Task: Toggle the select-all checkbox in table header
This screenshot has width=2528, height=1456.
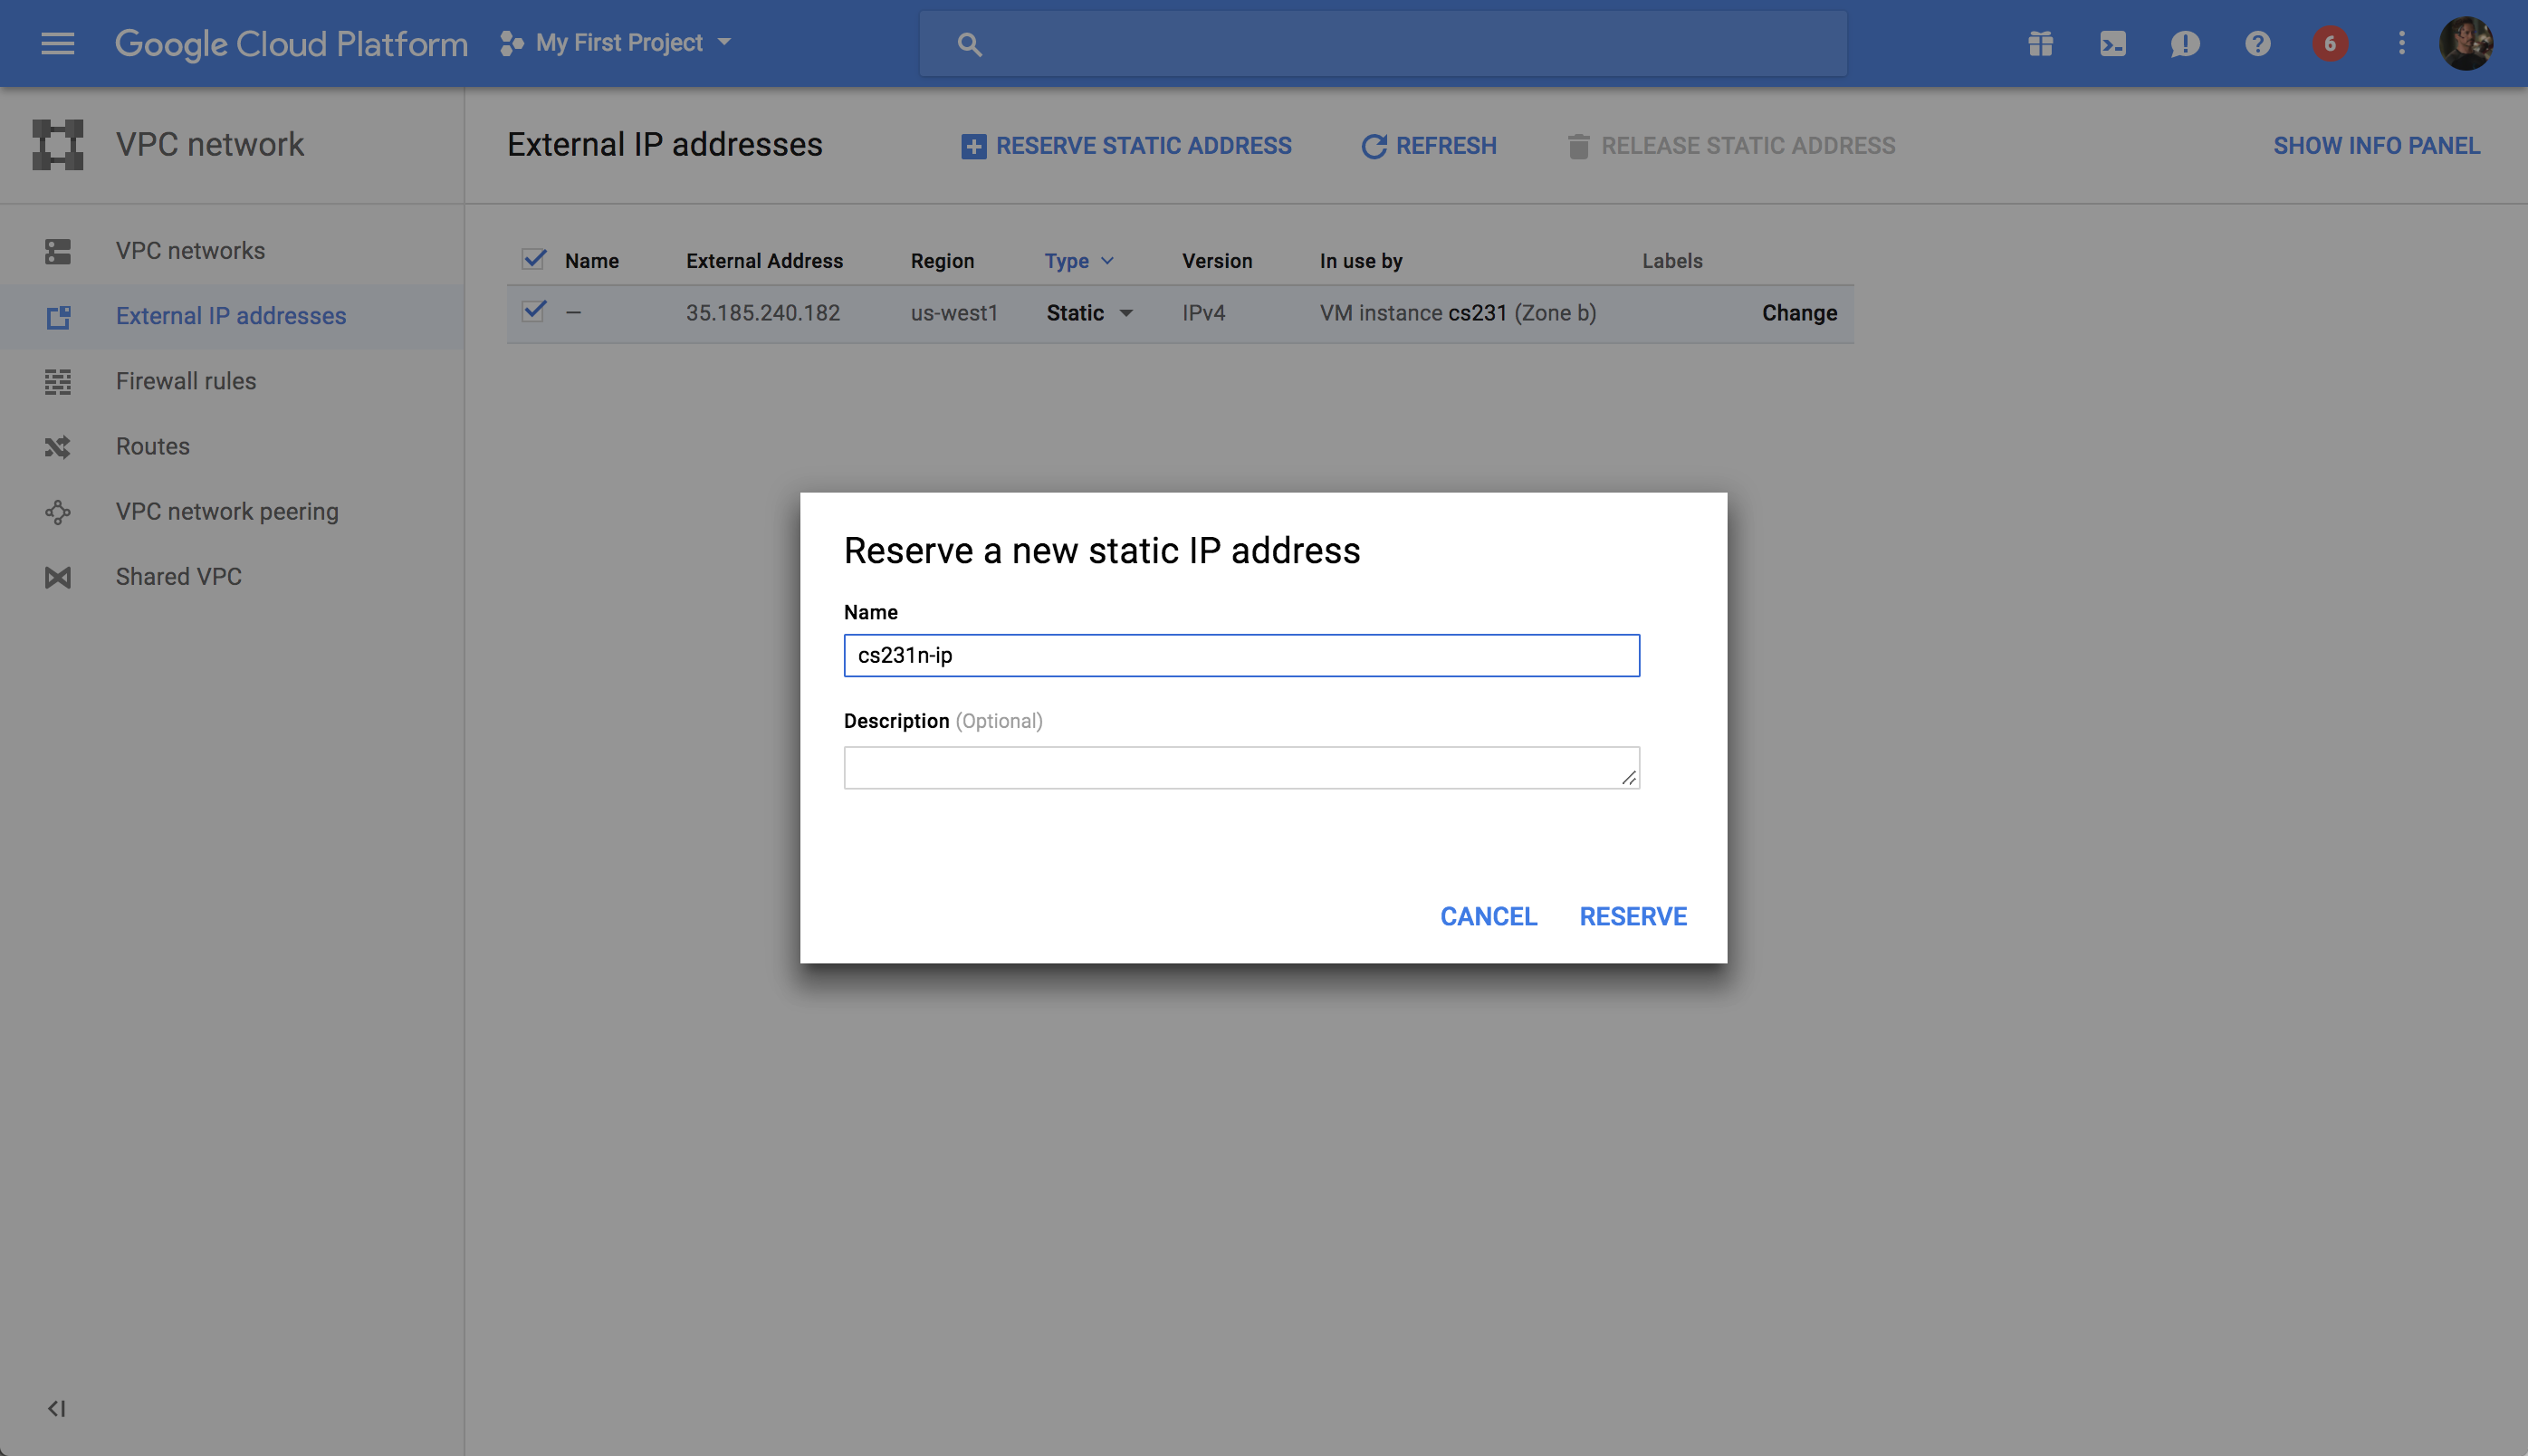Action: click(x=534, y=260)
